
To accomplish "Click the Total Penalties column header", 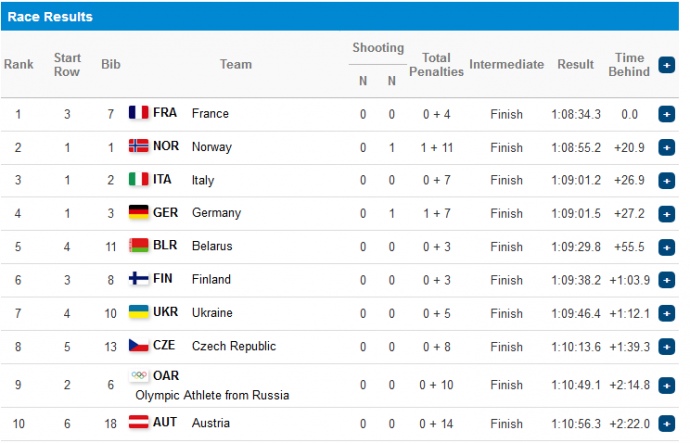I will 436,65.
